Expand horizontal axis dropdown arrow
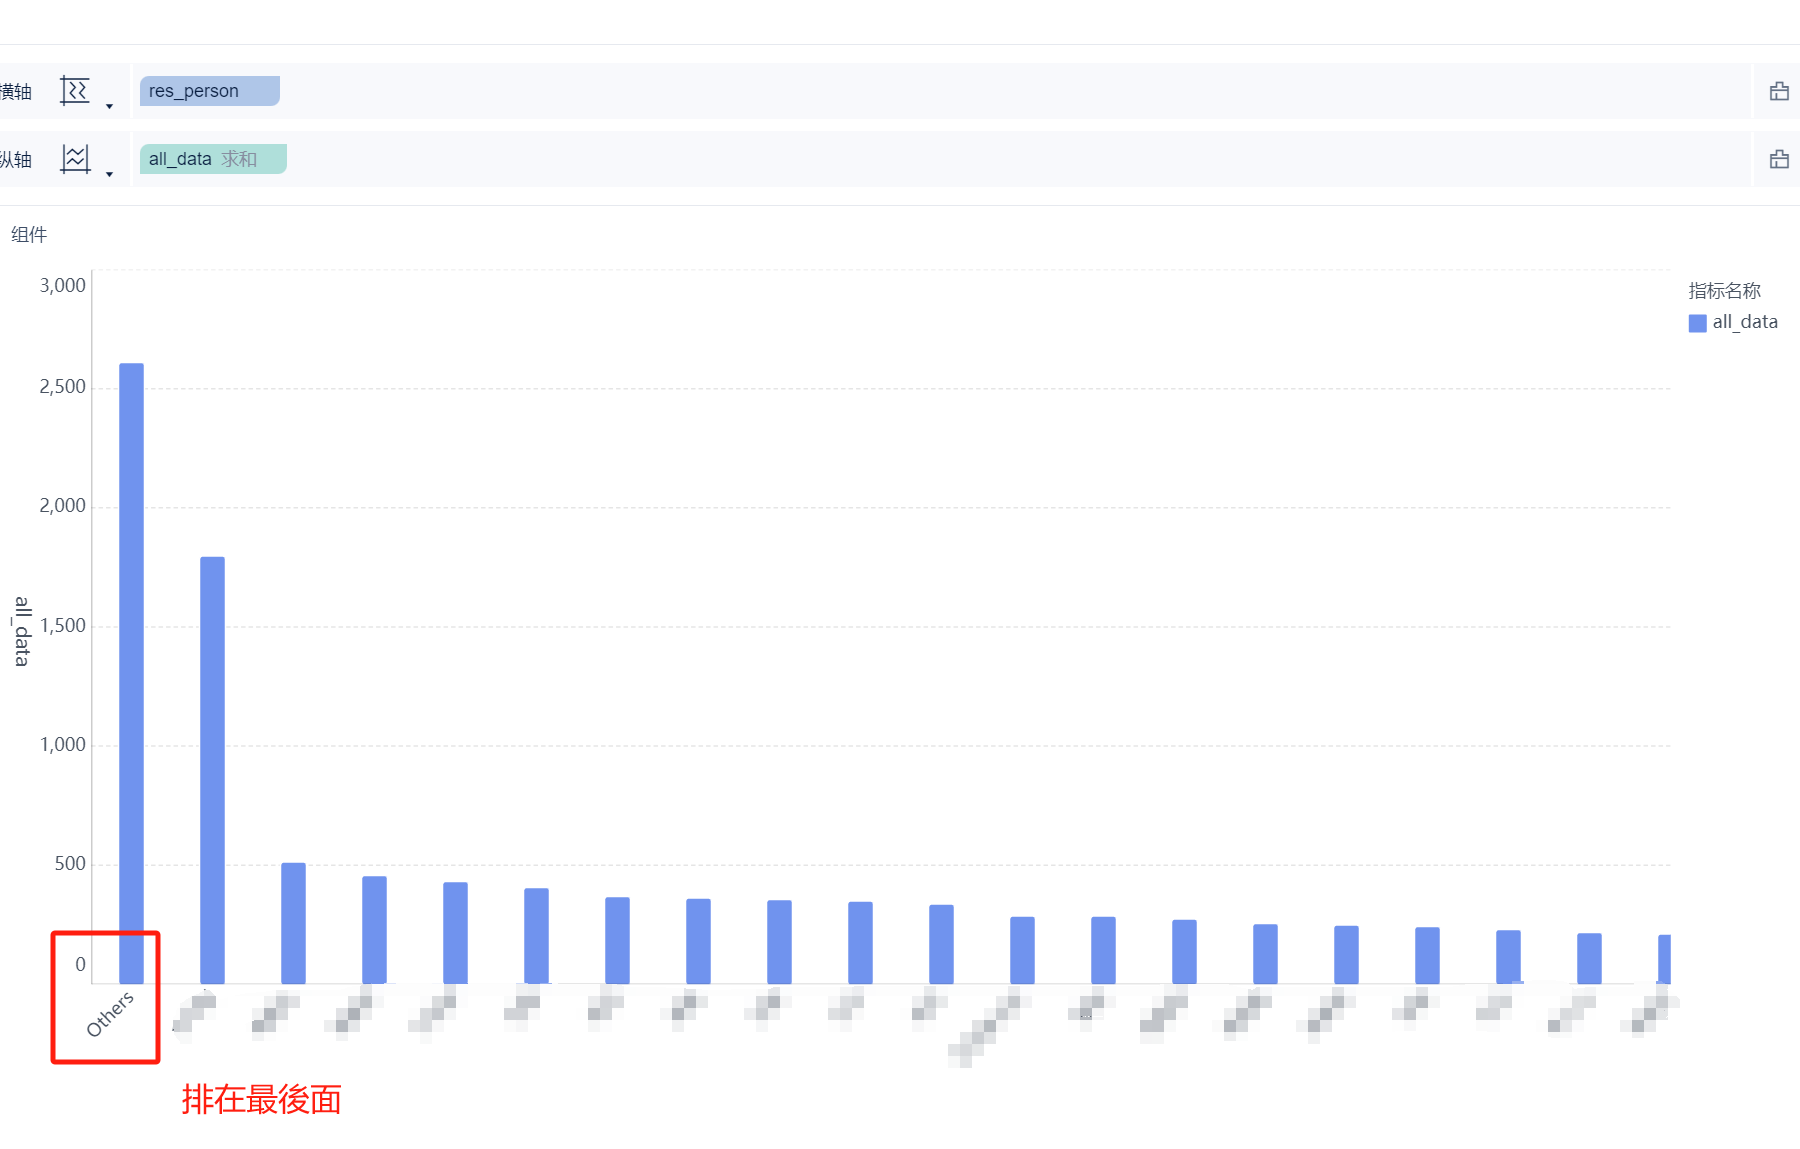The width and height of the screenshot is (1800, 1149). tap(109, 106)
